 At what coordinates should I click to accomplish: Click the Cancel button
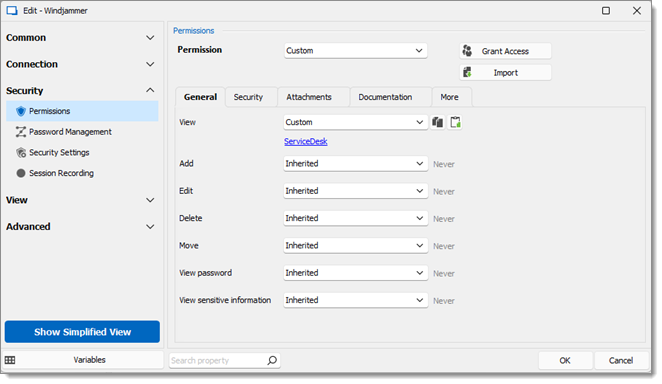621,361
